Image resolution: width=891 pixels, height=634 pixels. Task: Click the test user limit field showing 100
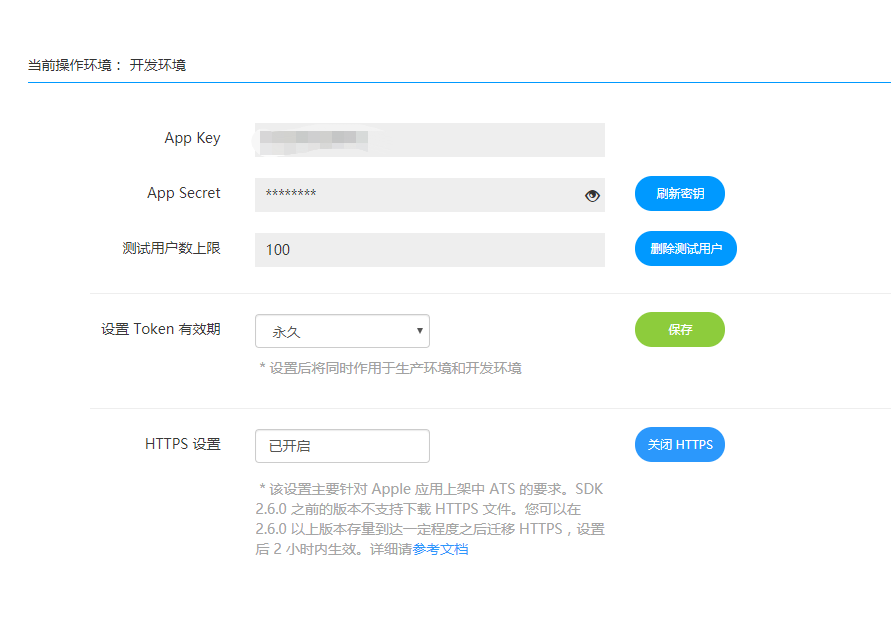pos(429,249)
